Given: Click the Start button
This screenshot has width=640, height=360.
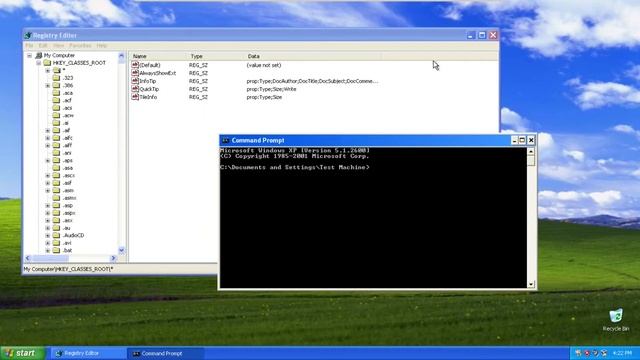Looking at the screenshot, I should [x=22, y=353].
